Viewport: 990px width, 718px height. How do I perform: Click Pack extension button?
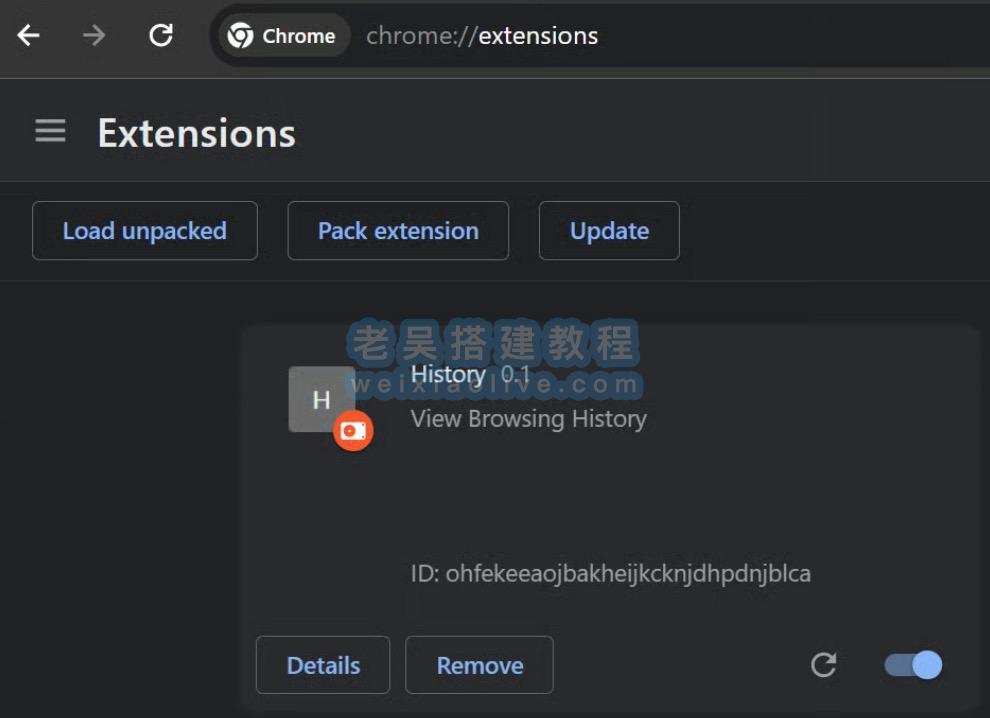[398, 231]
